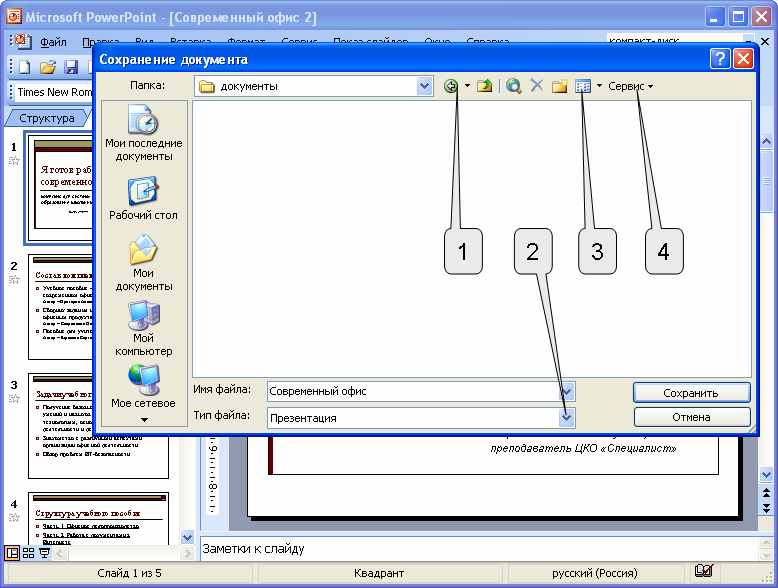Select slide 2 thumbnail in PowerPoint panel
Viewport: 778px width, 588px height.
[61, 307]
